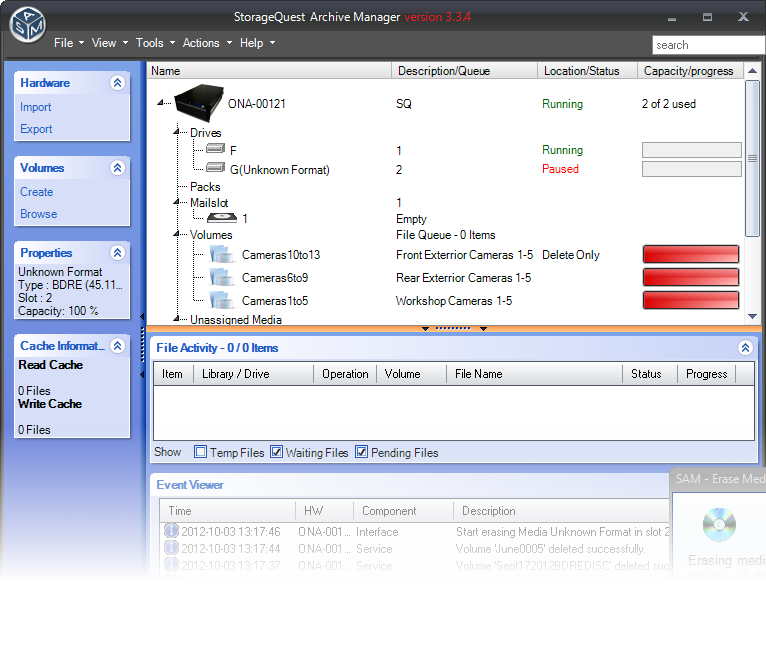The width and height of the screenshot is (766, 651).
Task: Click into the search input field
Action: click(x=709, y=45)
